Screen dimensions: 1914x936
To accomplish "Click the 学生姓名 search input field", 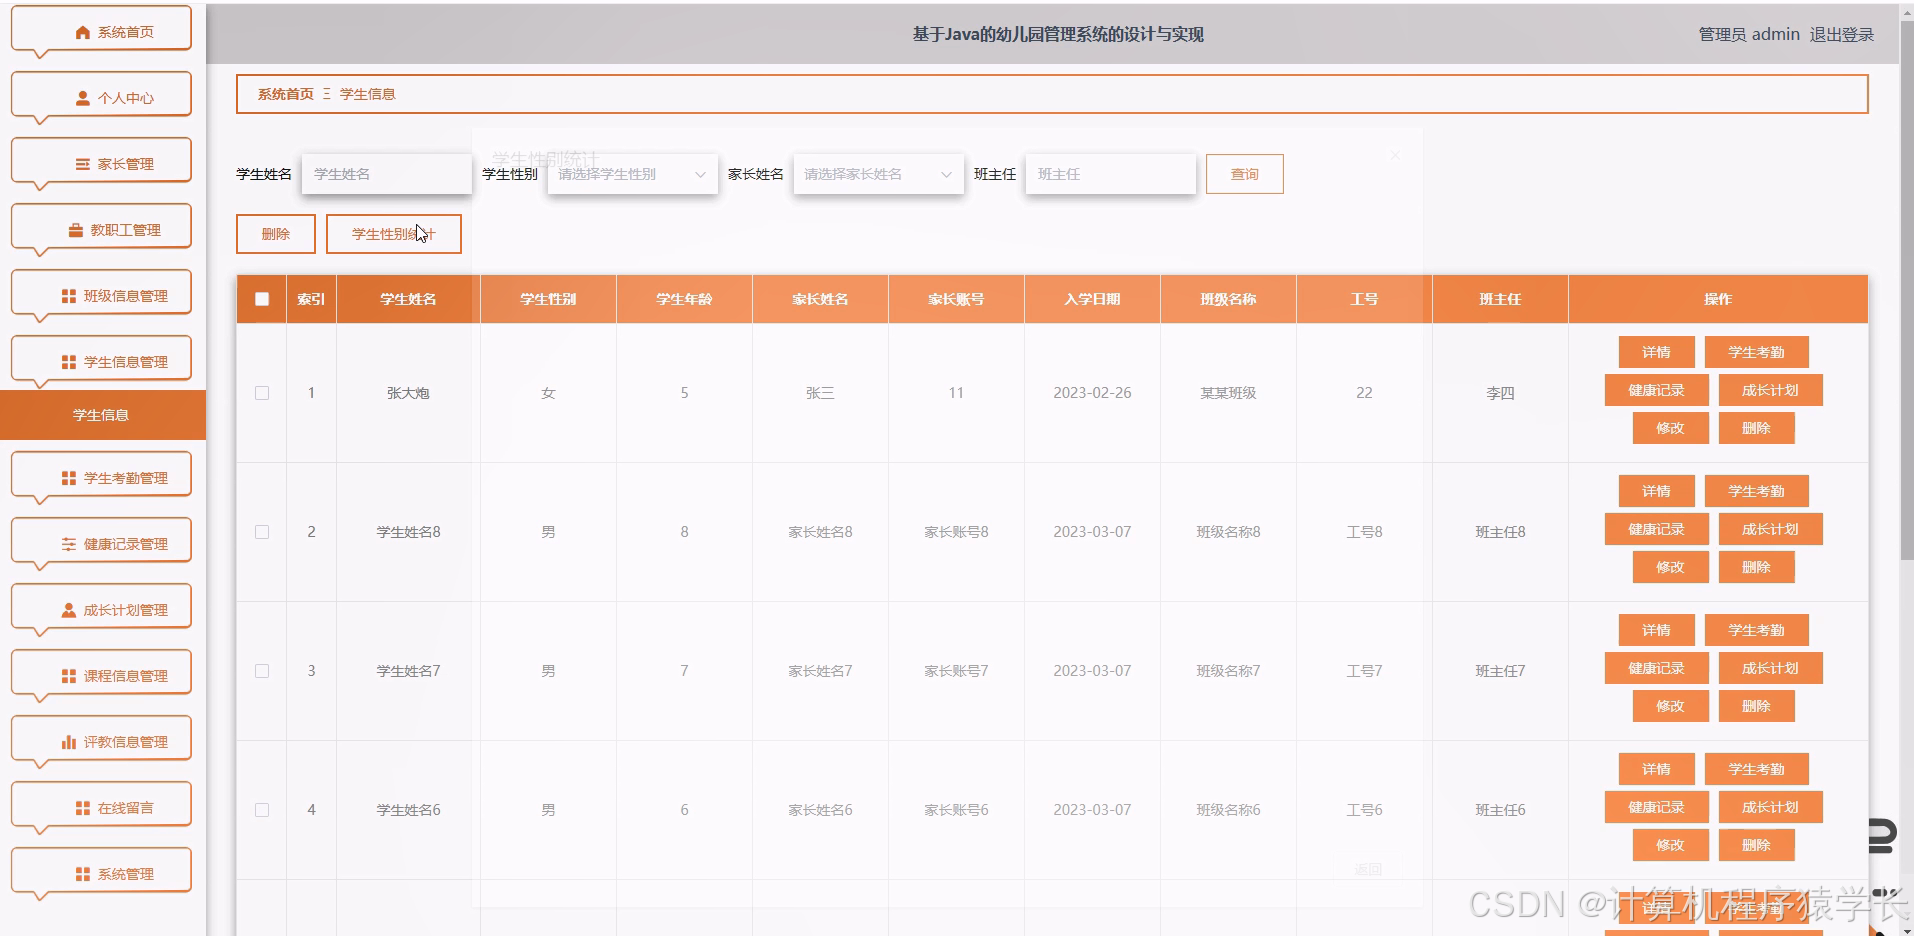I will coord(387,174).
